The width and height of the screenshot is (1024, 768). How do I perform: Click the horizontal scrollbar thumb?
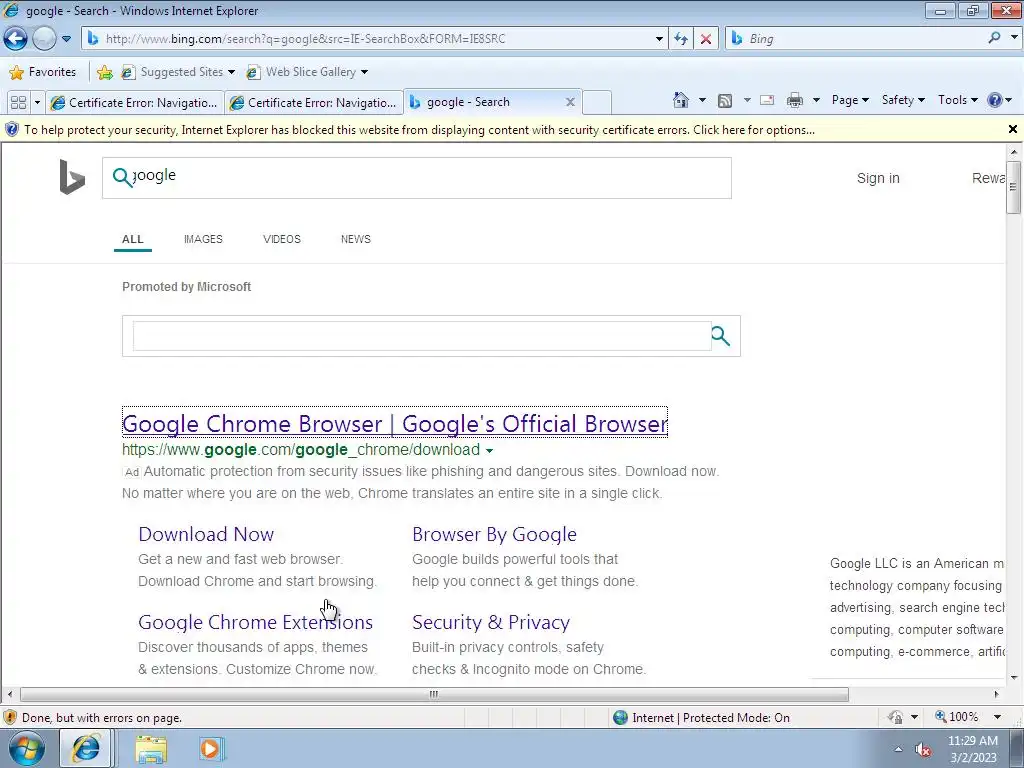pyautogui.click(x=434, y=694)
